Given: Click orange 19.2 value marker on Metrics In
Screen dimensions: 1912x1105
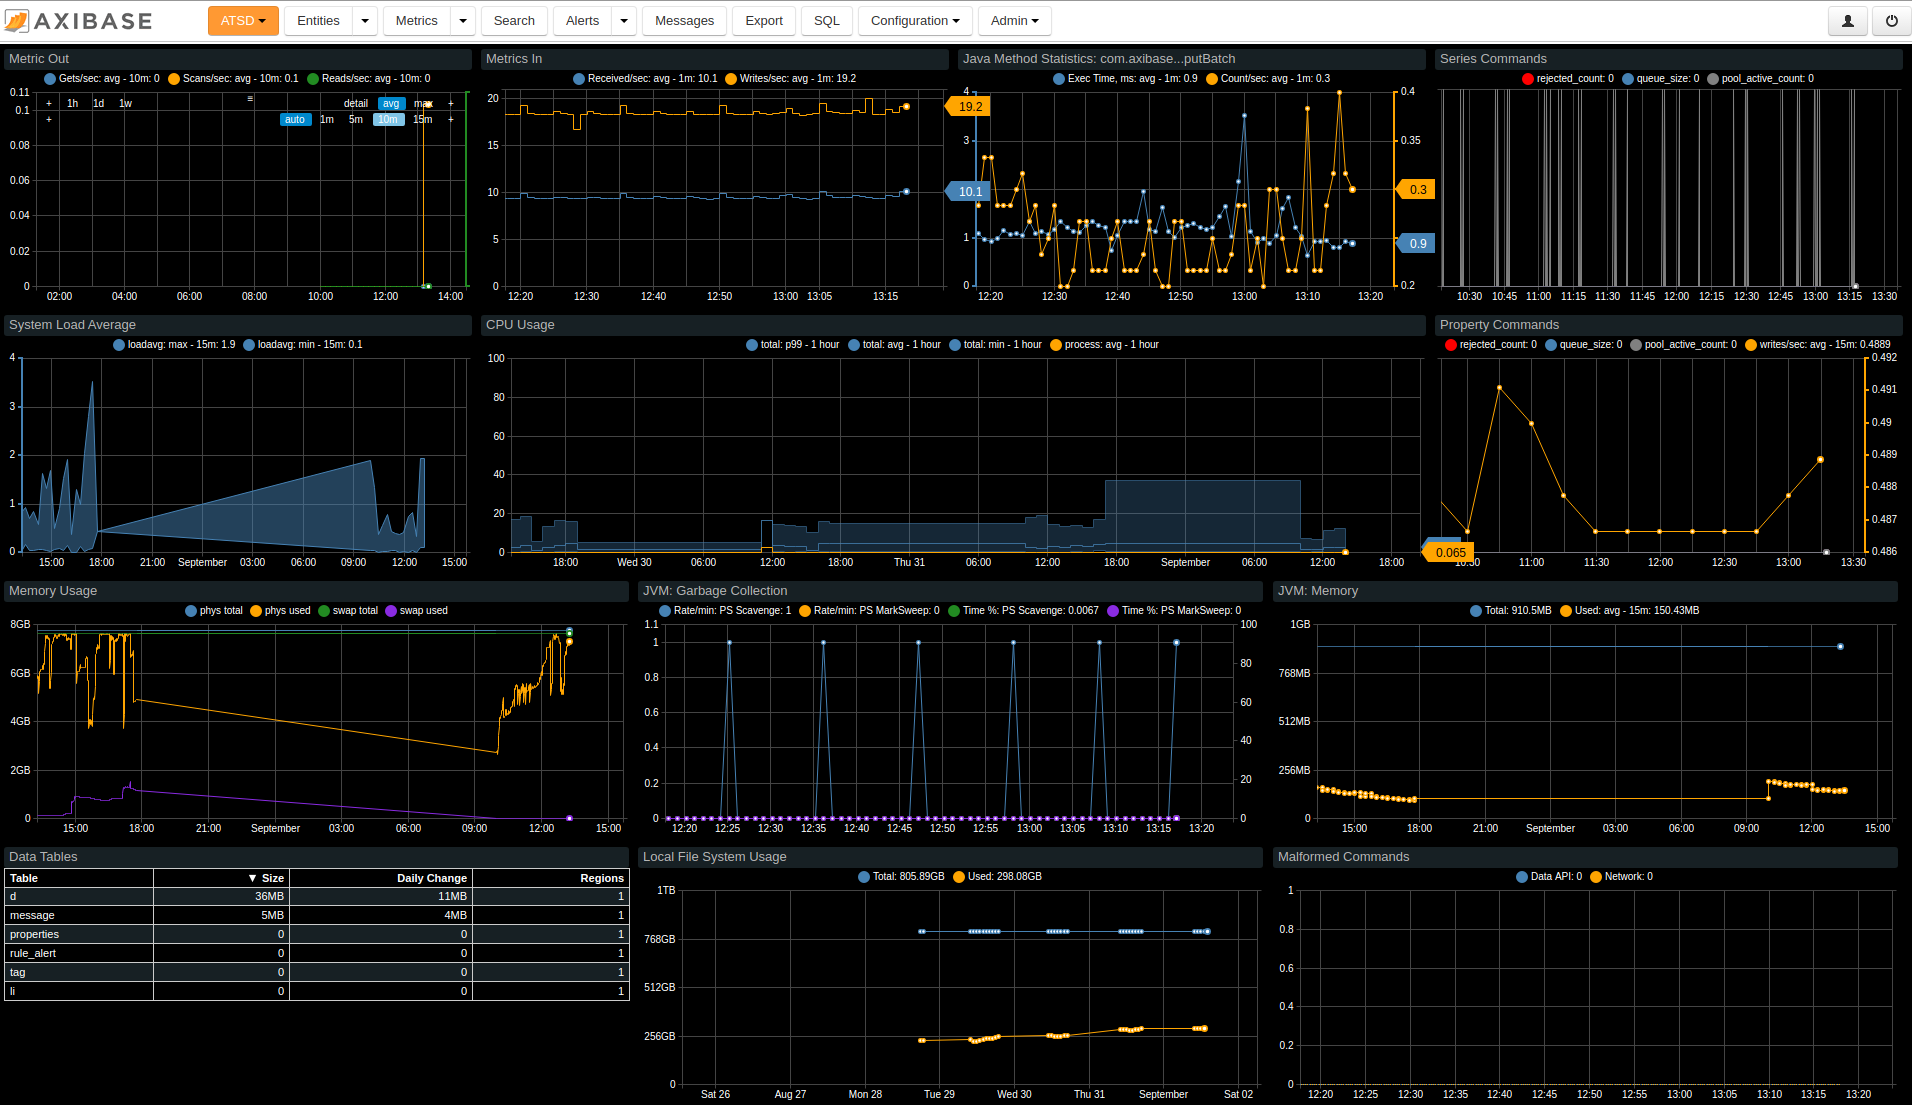Looking at the screenshot, I should pyautogui.click(x=967, y=106).
